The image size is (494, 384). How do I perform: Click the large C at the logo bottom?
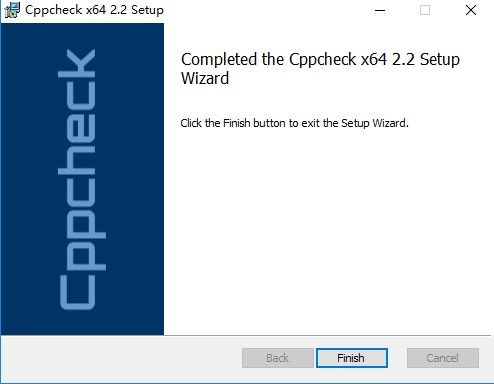pos(77,293)
